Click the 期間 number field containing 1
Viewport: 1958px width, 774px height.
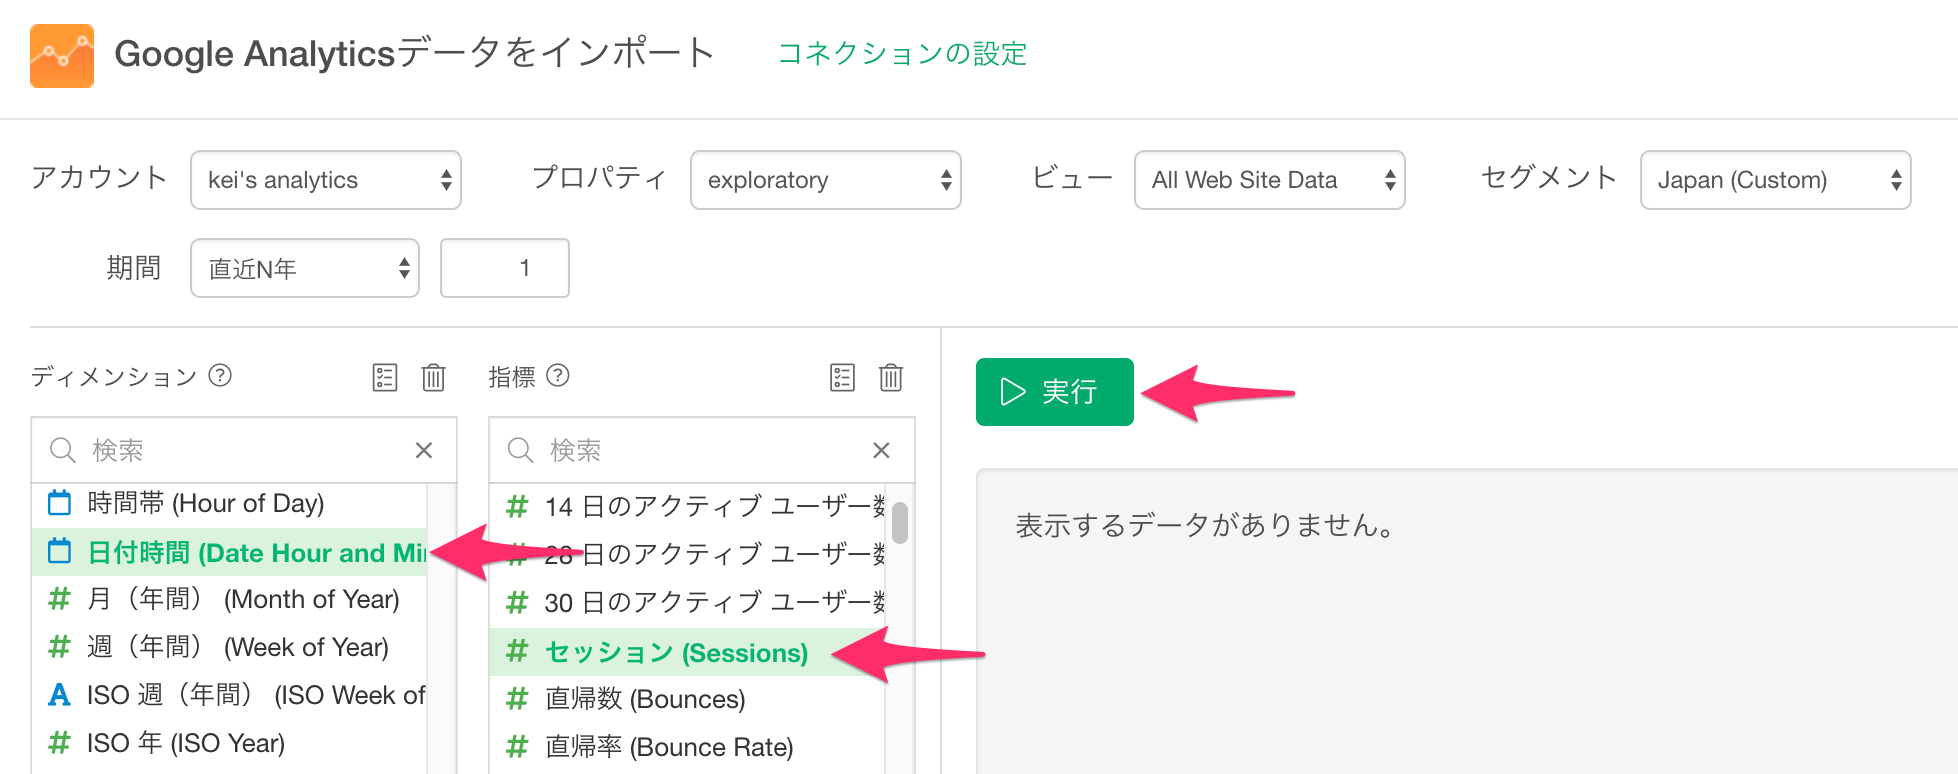505,268
